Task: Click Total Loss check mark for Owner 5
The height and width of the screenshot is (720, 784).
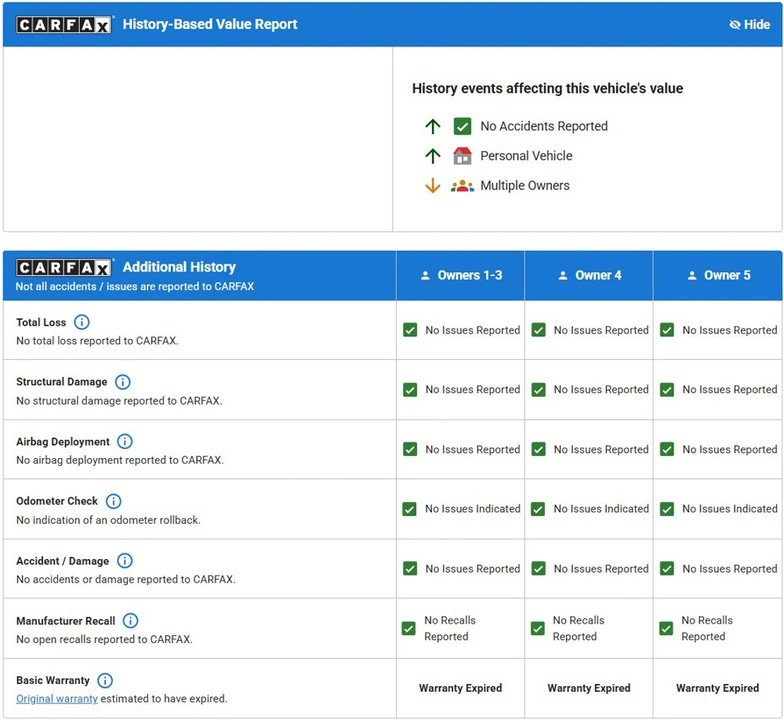Action: [x=667, y=330]
